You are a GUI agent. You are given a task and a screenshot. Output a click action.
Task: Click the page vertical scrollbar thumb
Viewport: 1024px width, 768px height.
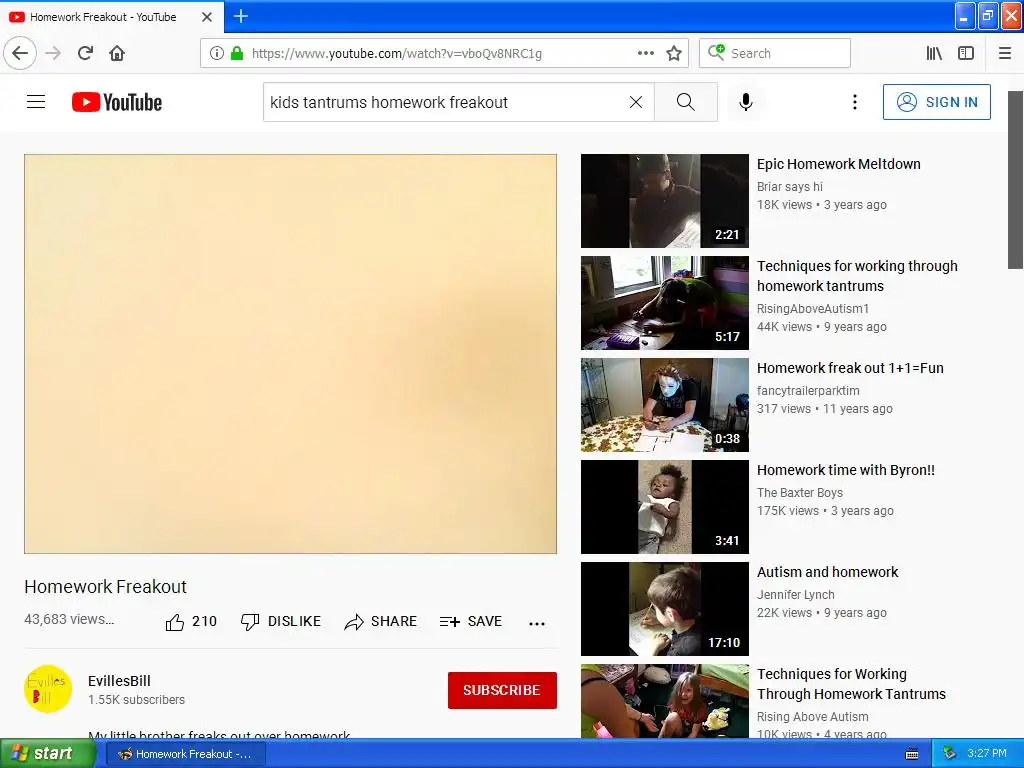click(1016, 180)
